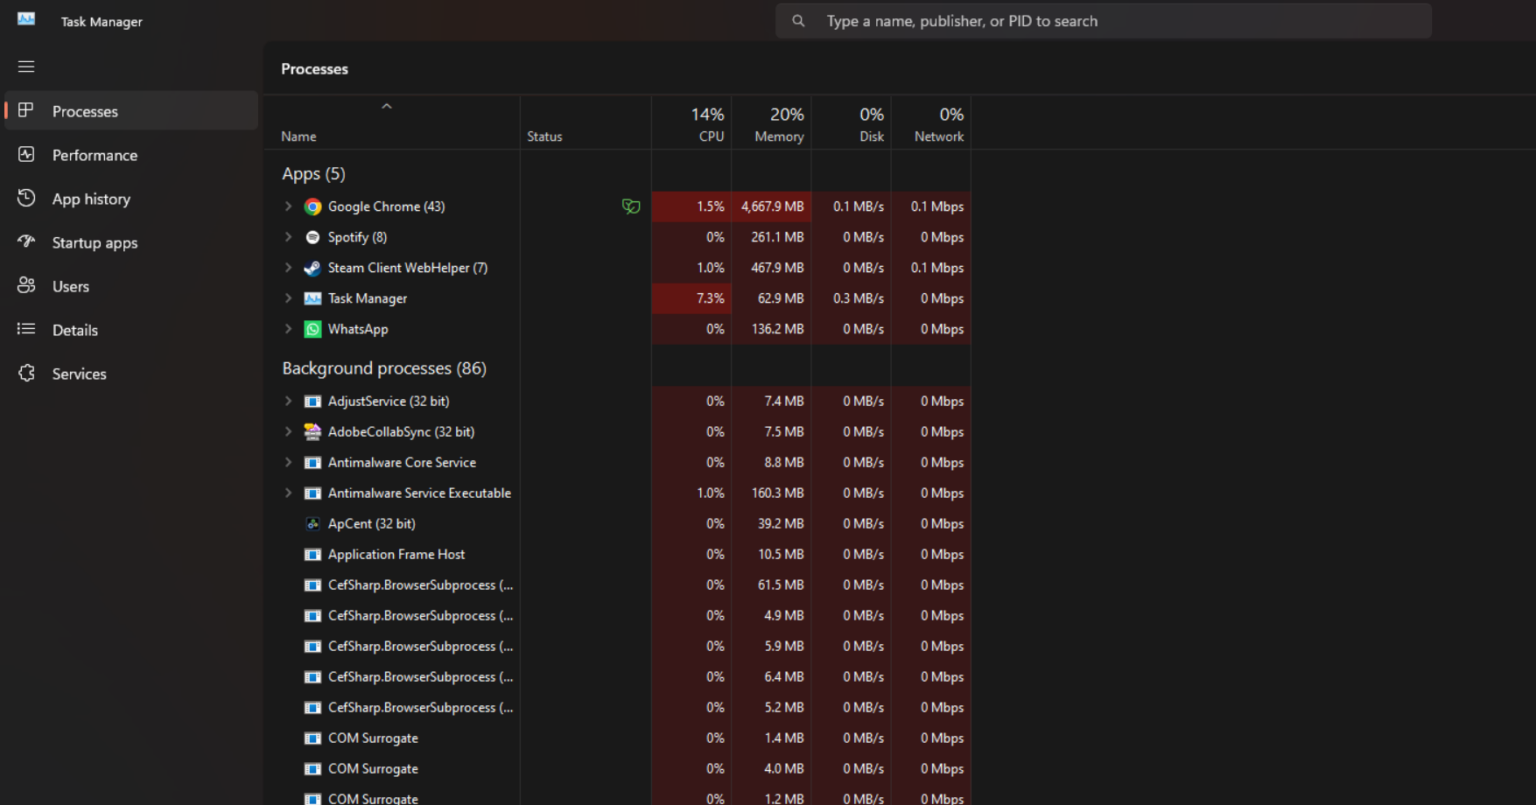Select Task Manager's 7.3% CPU cell

pyautogui.click(x=691, y=298)
